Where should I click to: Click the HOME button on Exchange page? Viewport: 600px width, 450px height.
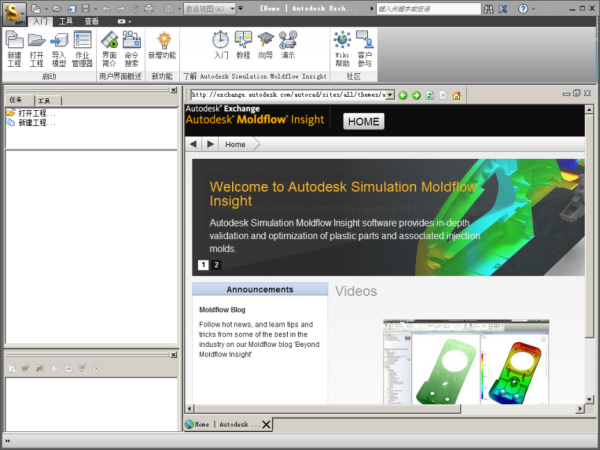click(364, 121)
